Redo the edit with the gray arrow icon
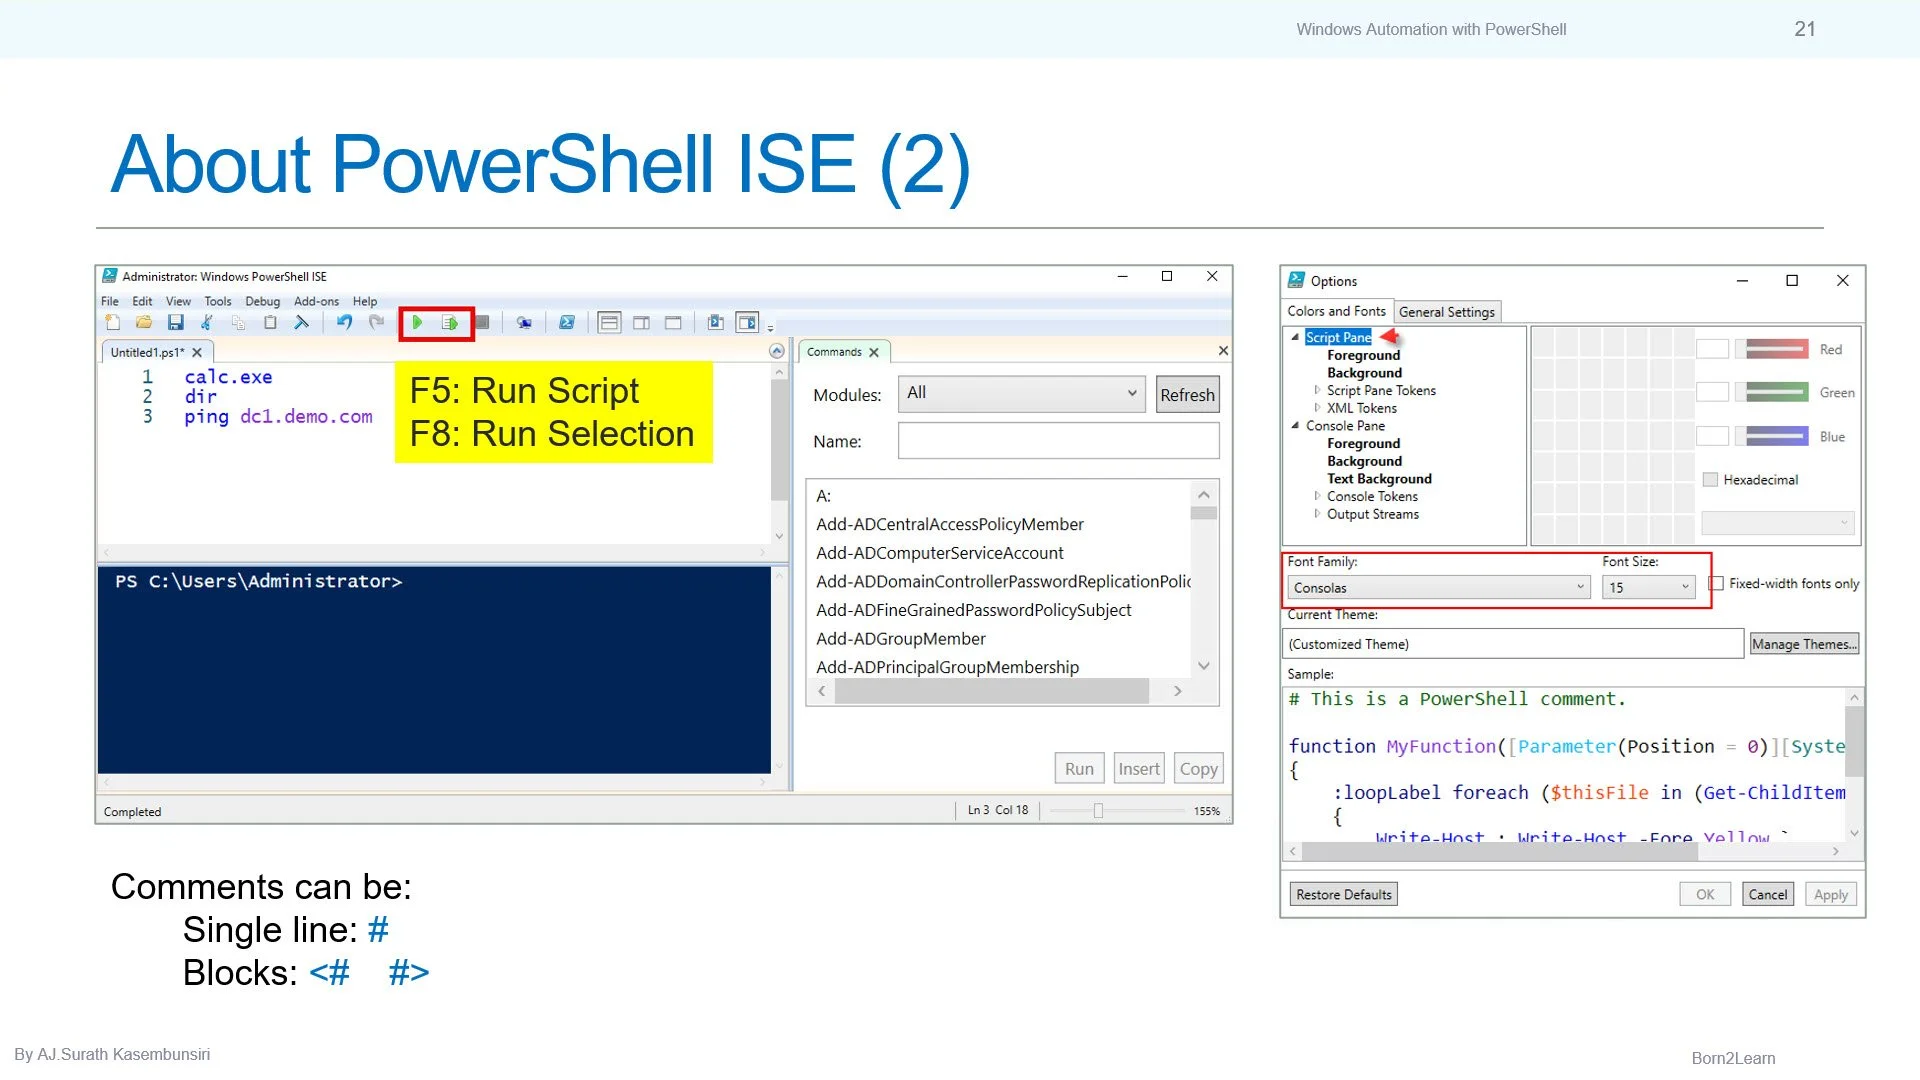The height and width of the screenshot is (1080, 1920). [x=376, y=322]
